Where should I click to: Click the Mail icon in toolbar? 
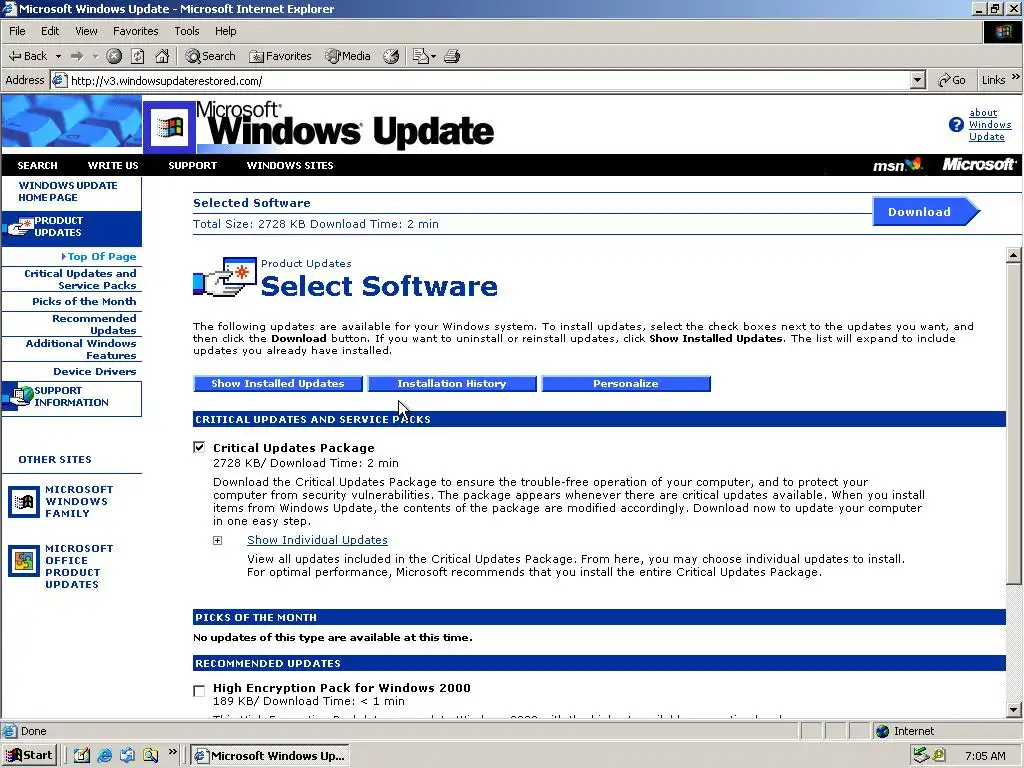[x=421, y=56]
